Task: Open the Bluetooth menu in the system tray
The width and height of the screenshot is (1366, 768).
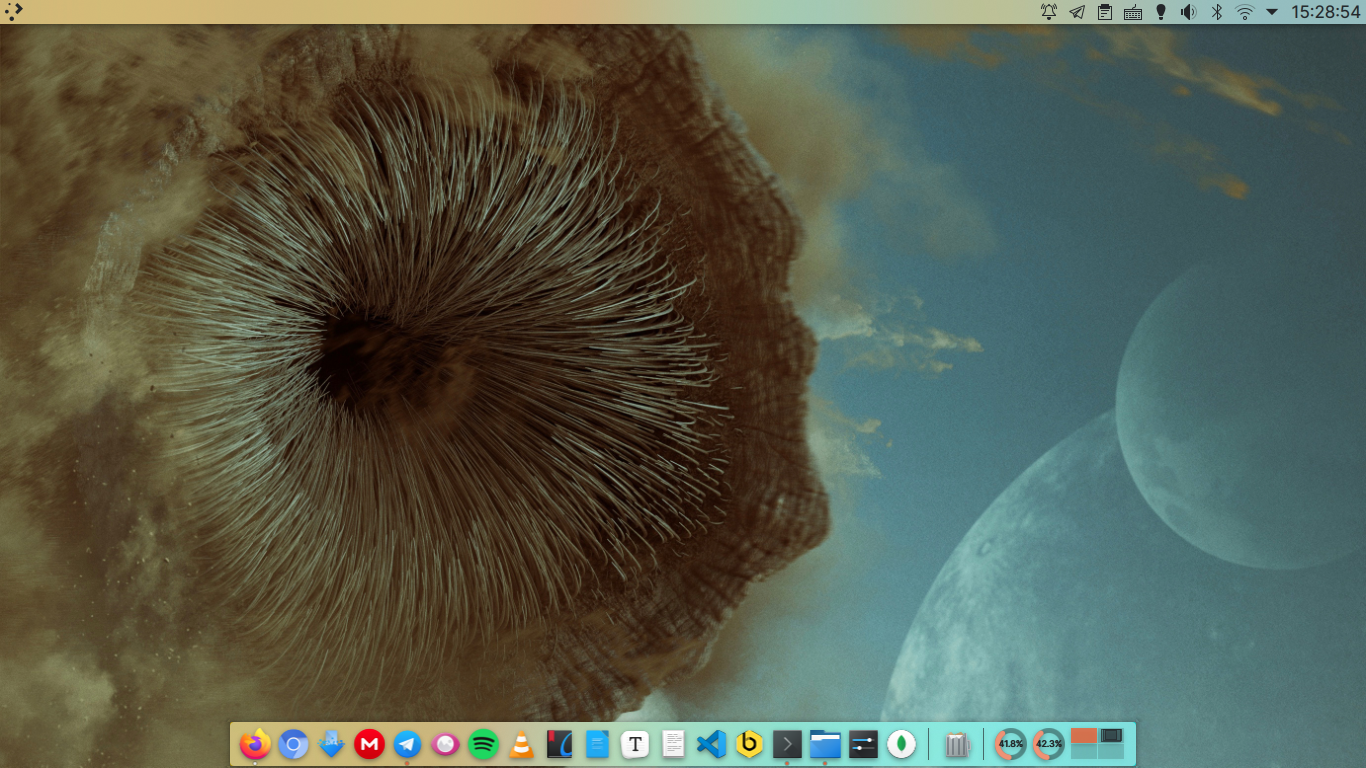Action: [1217, 12]
